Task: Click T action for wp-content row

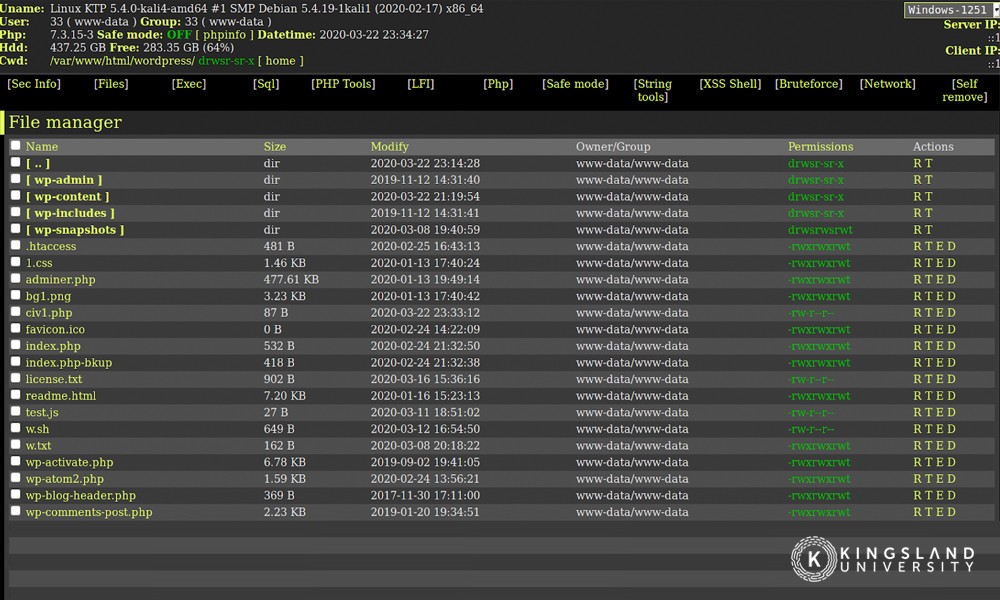Action: 929,196
